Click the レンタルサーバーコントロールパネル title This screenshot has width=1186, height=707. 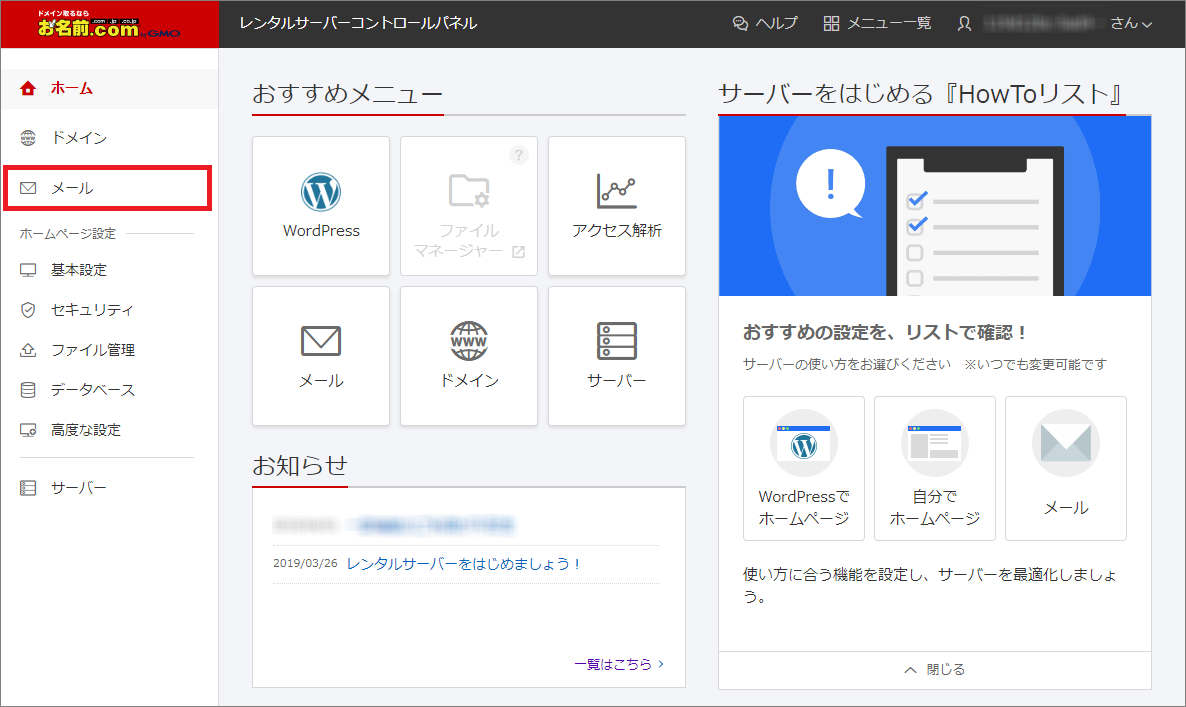coord(359,23)
